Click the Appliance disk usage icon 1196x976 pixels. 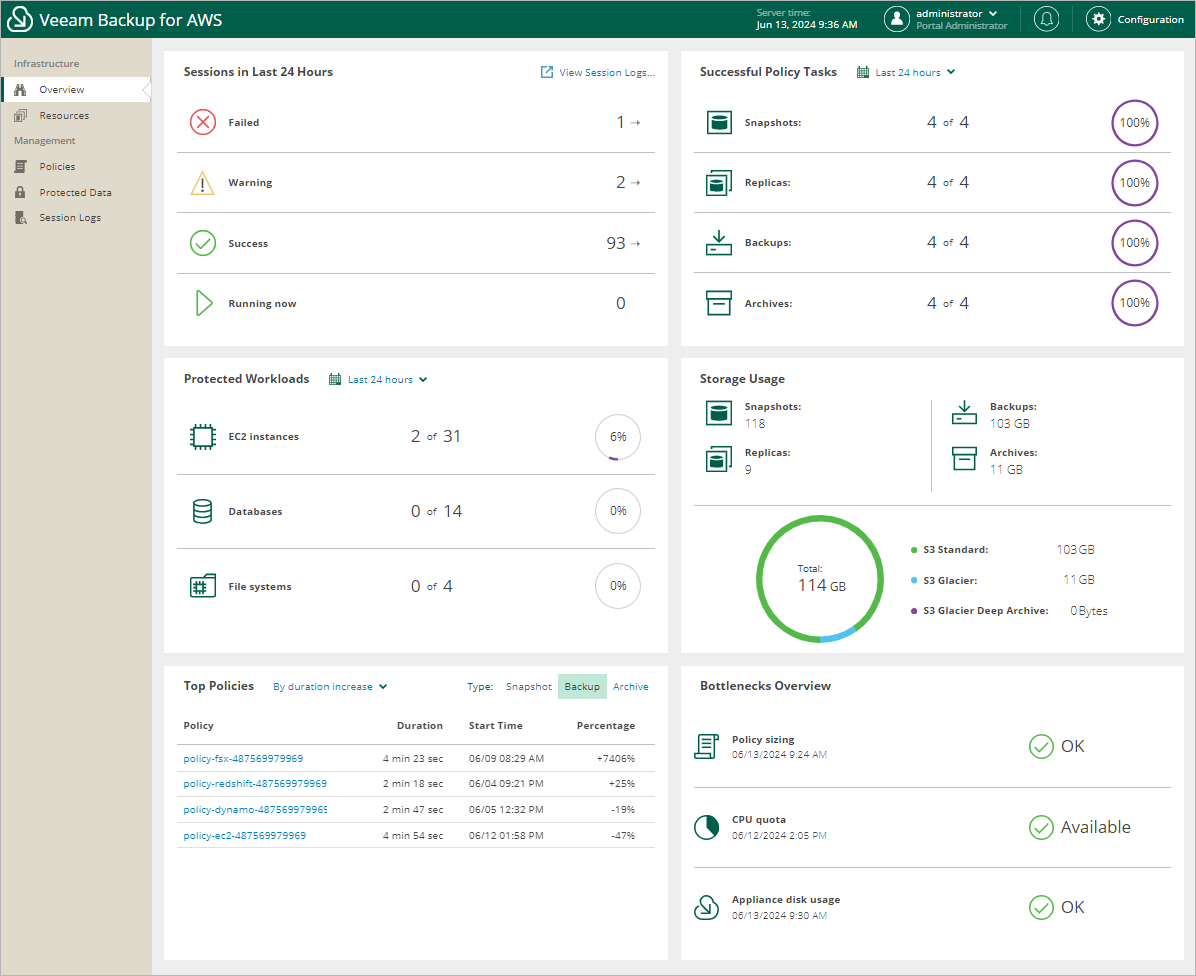(x=707, y=907)
